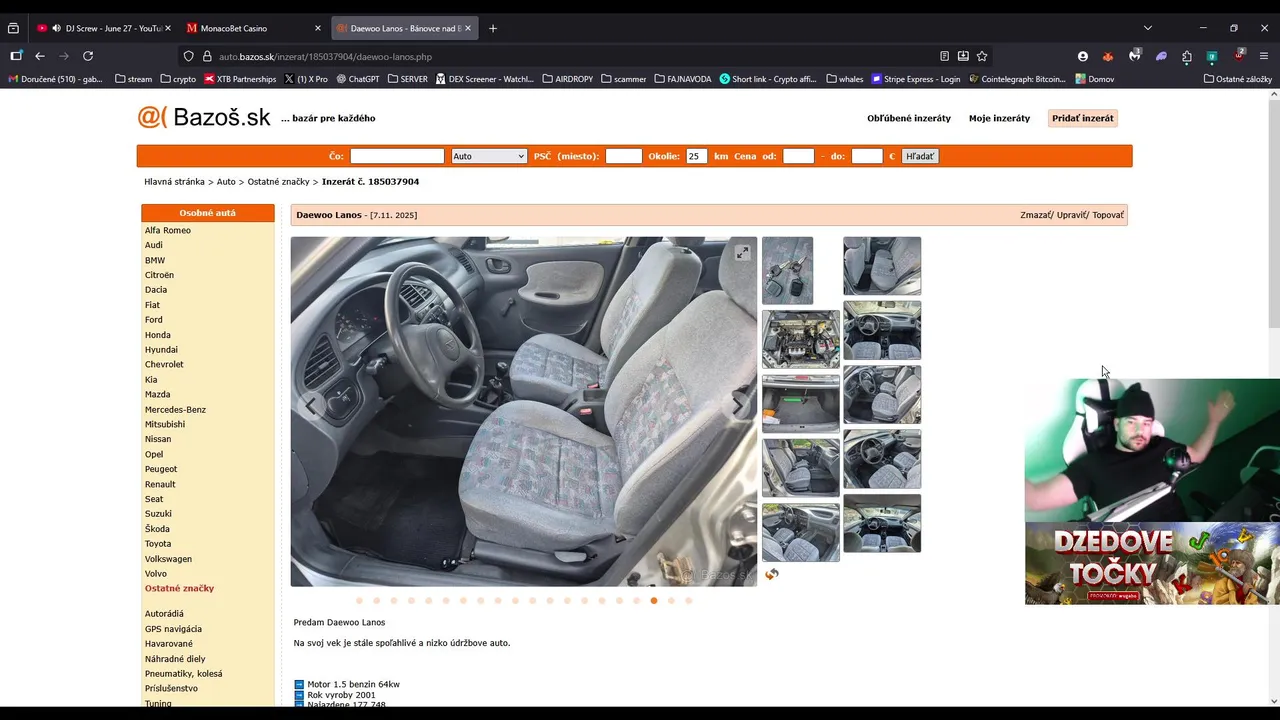Open the Ostatné záložky folder
This screenshot has width=1280, height=720.
[x=1238, y=79]
